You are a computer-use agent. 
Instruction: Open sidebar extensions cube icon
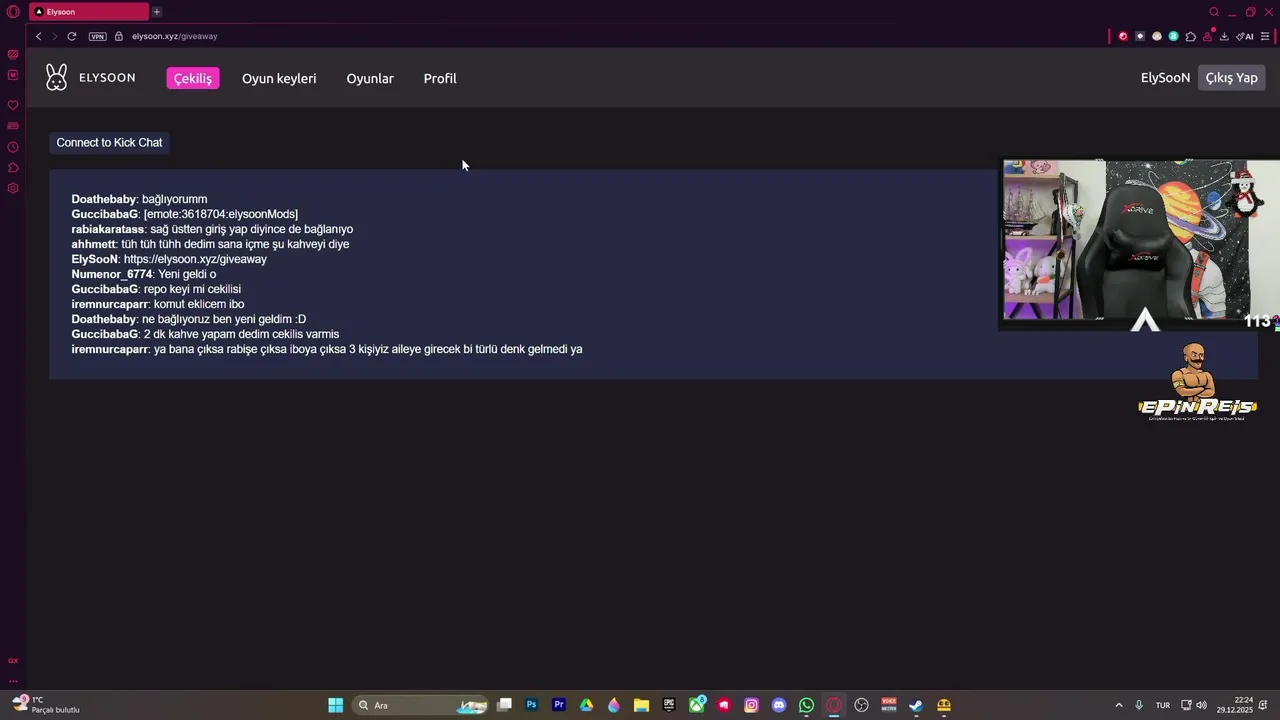click(13, 167)
